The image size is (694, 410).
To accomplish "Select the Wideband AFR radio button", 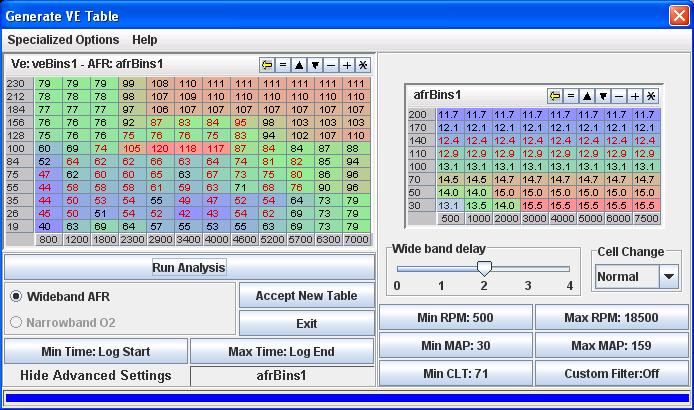I will click(x=17, y=296).
